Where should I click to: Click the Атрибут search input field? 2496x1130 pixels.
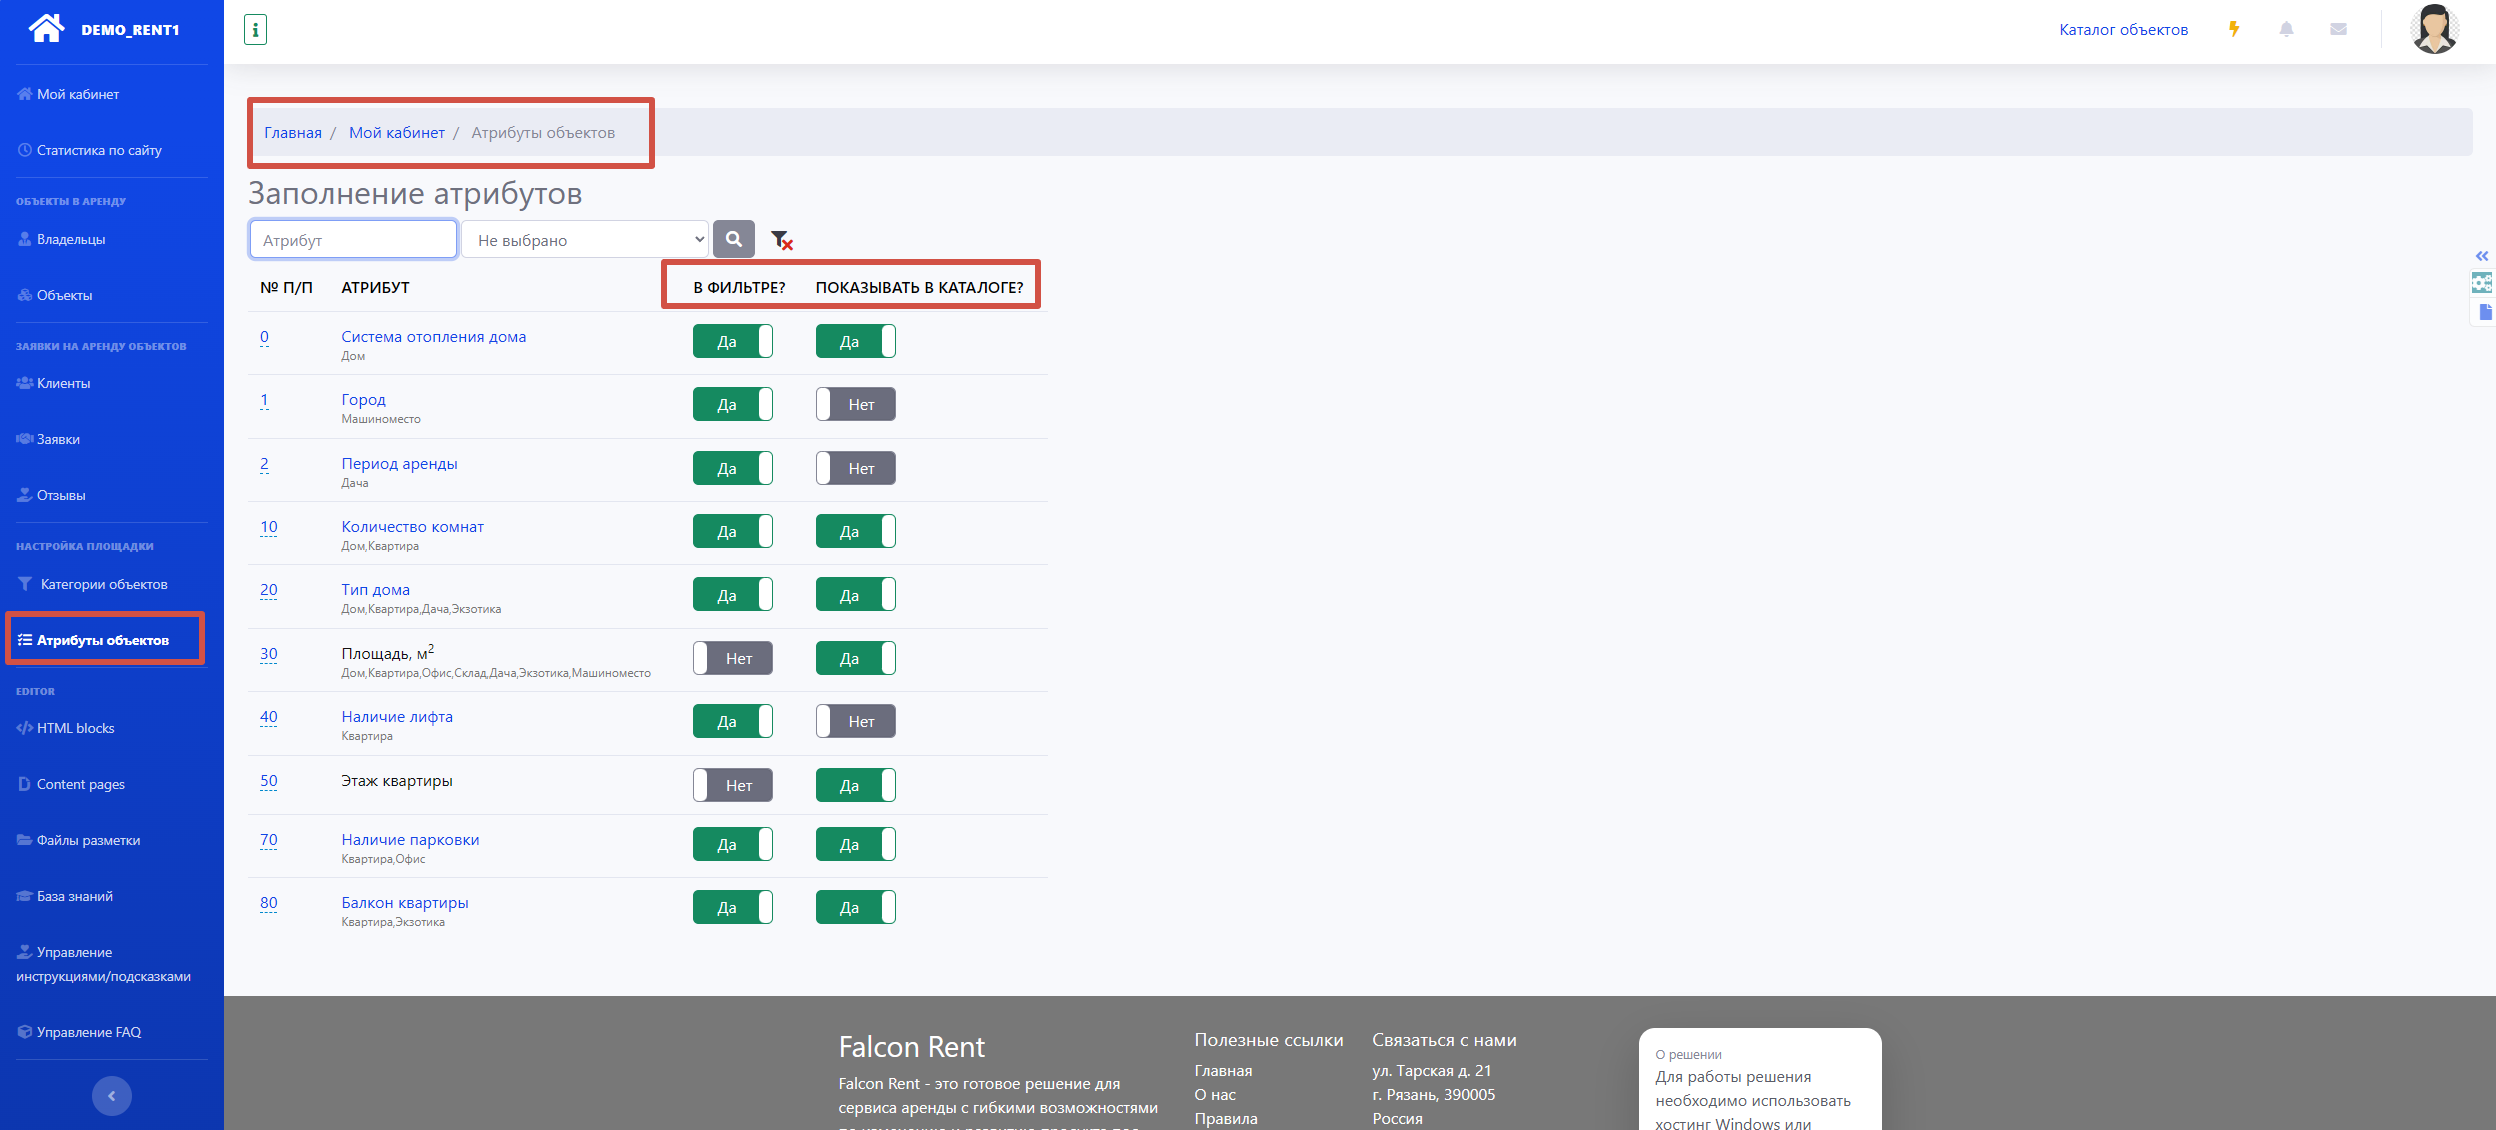click(x=353, y=240)
